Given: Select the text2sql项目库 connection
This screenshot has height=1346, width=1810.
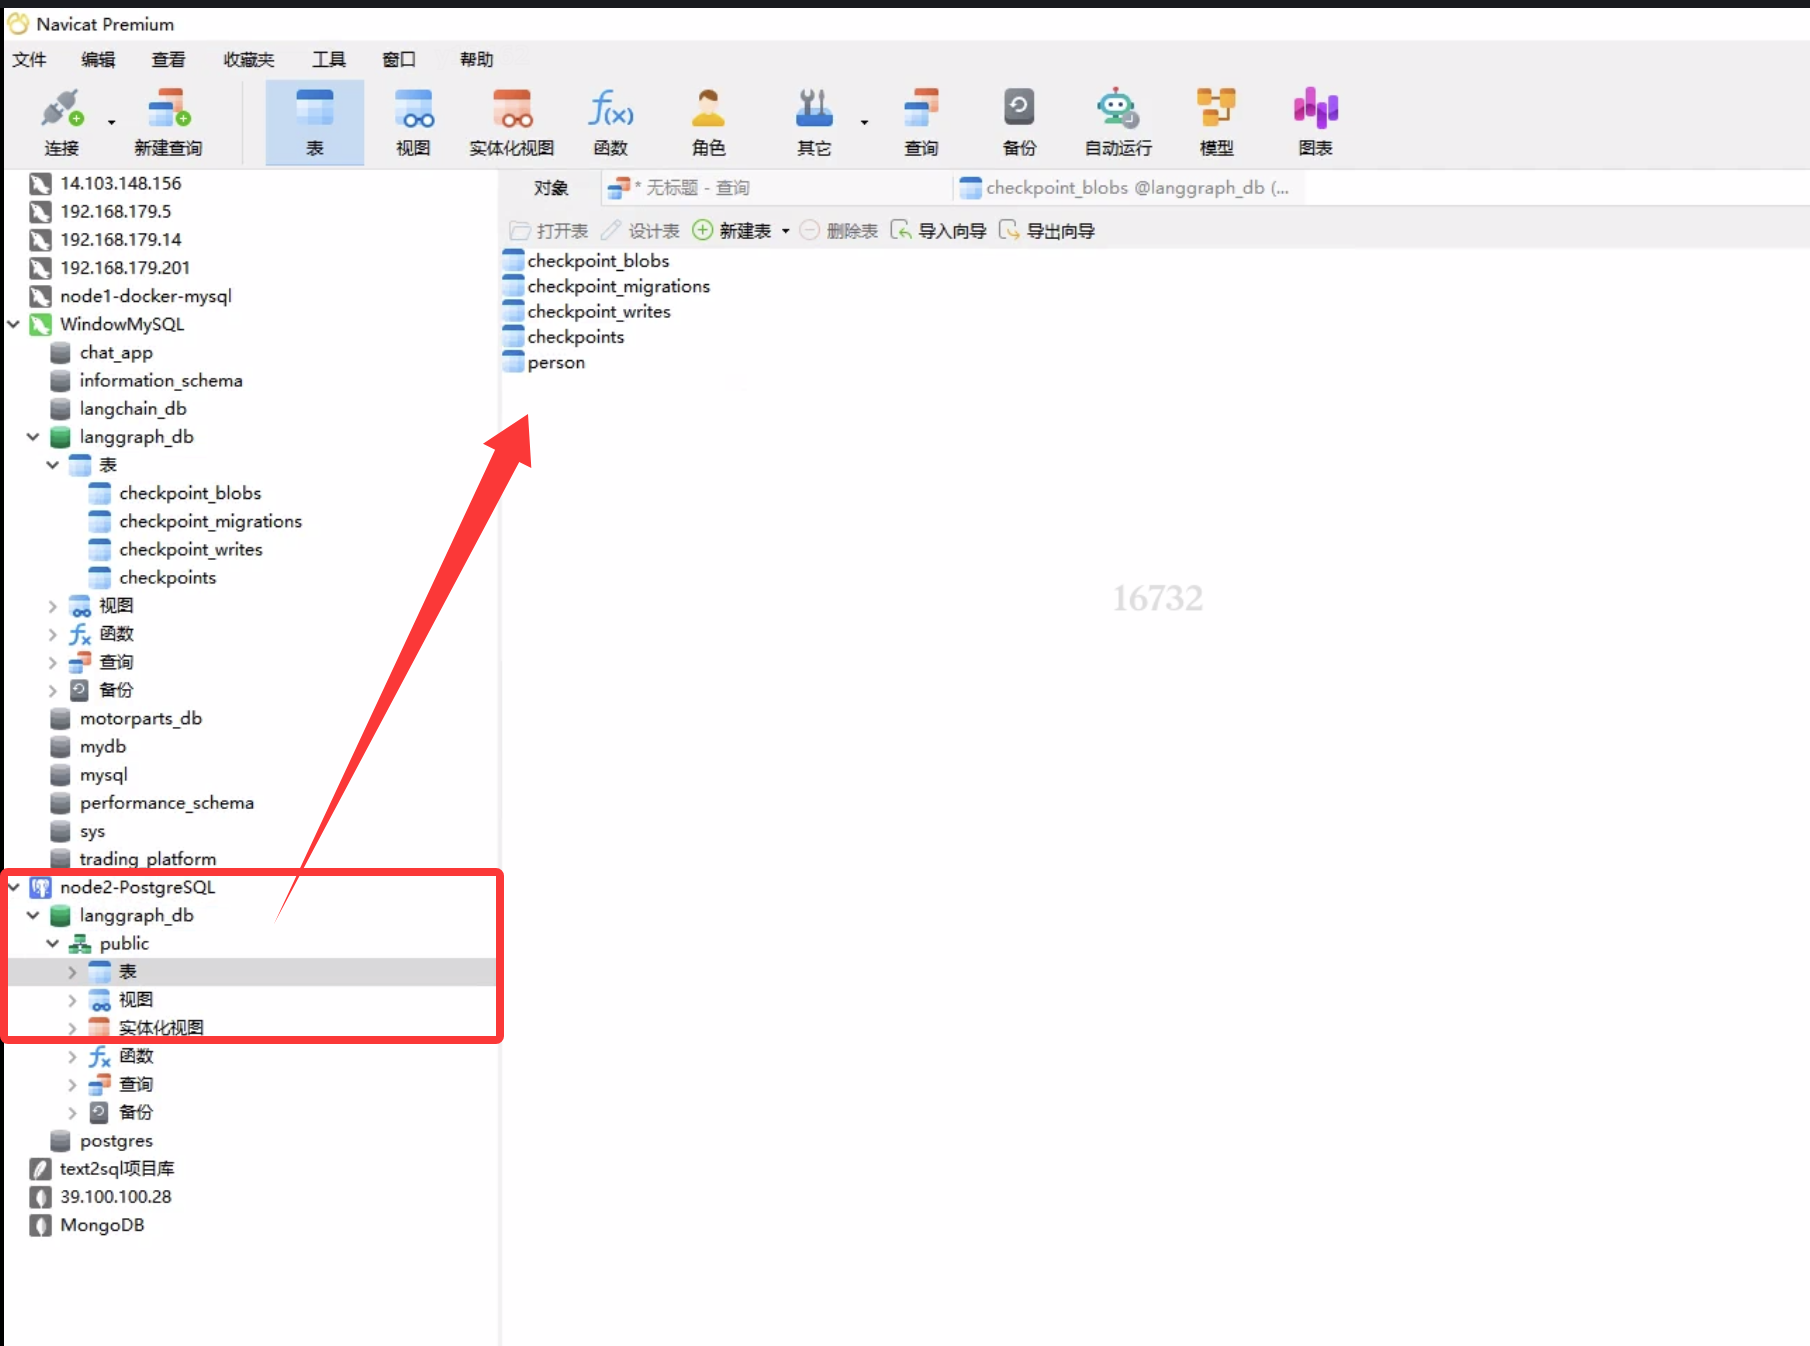Looking at the screenshot, I should 117,1169.
